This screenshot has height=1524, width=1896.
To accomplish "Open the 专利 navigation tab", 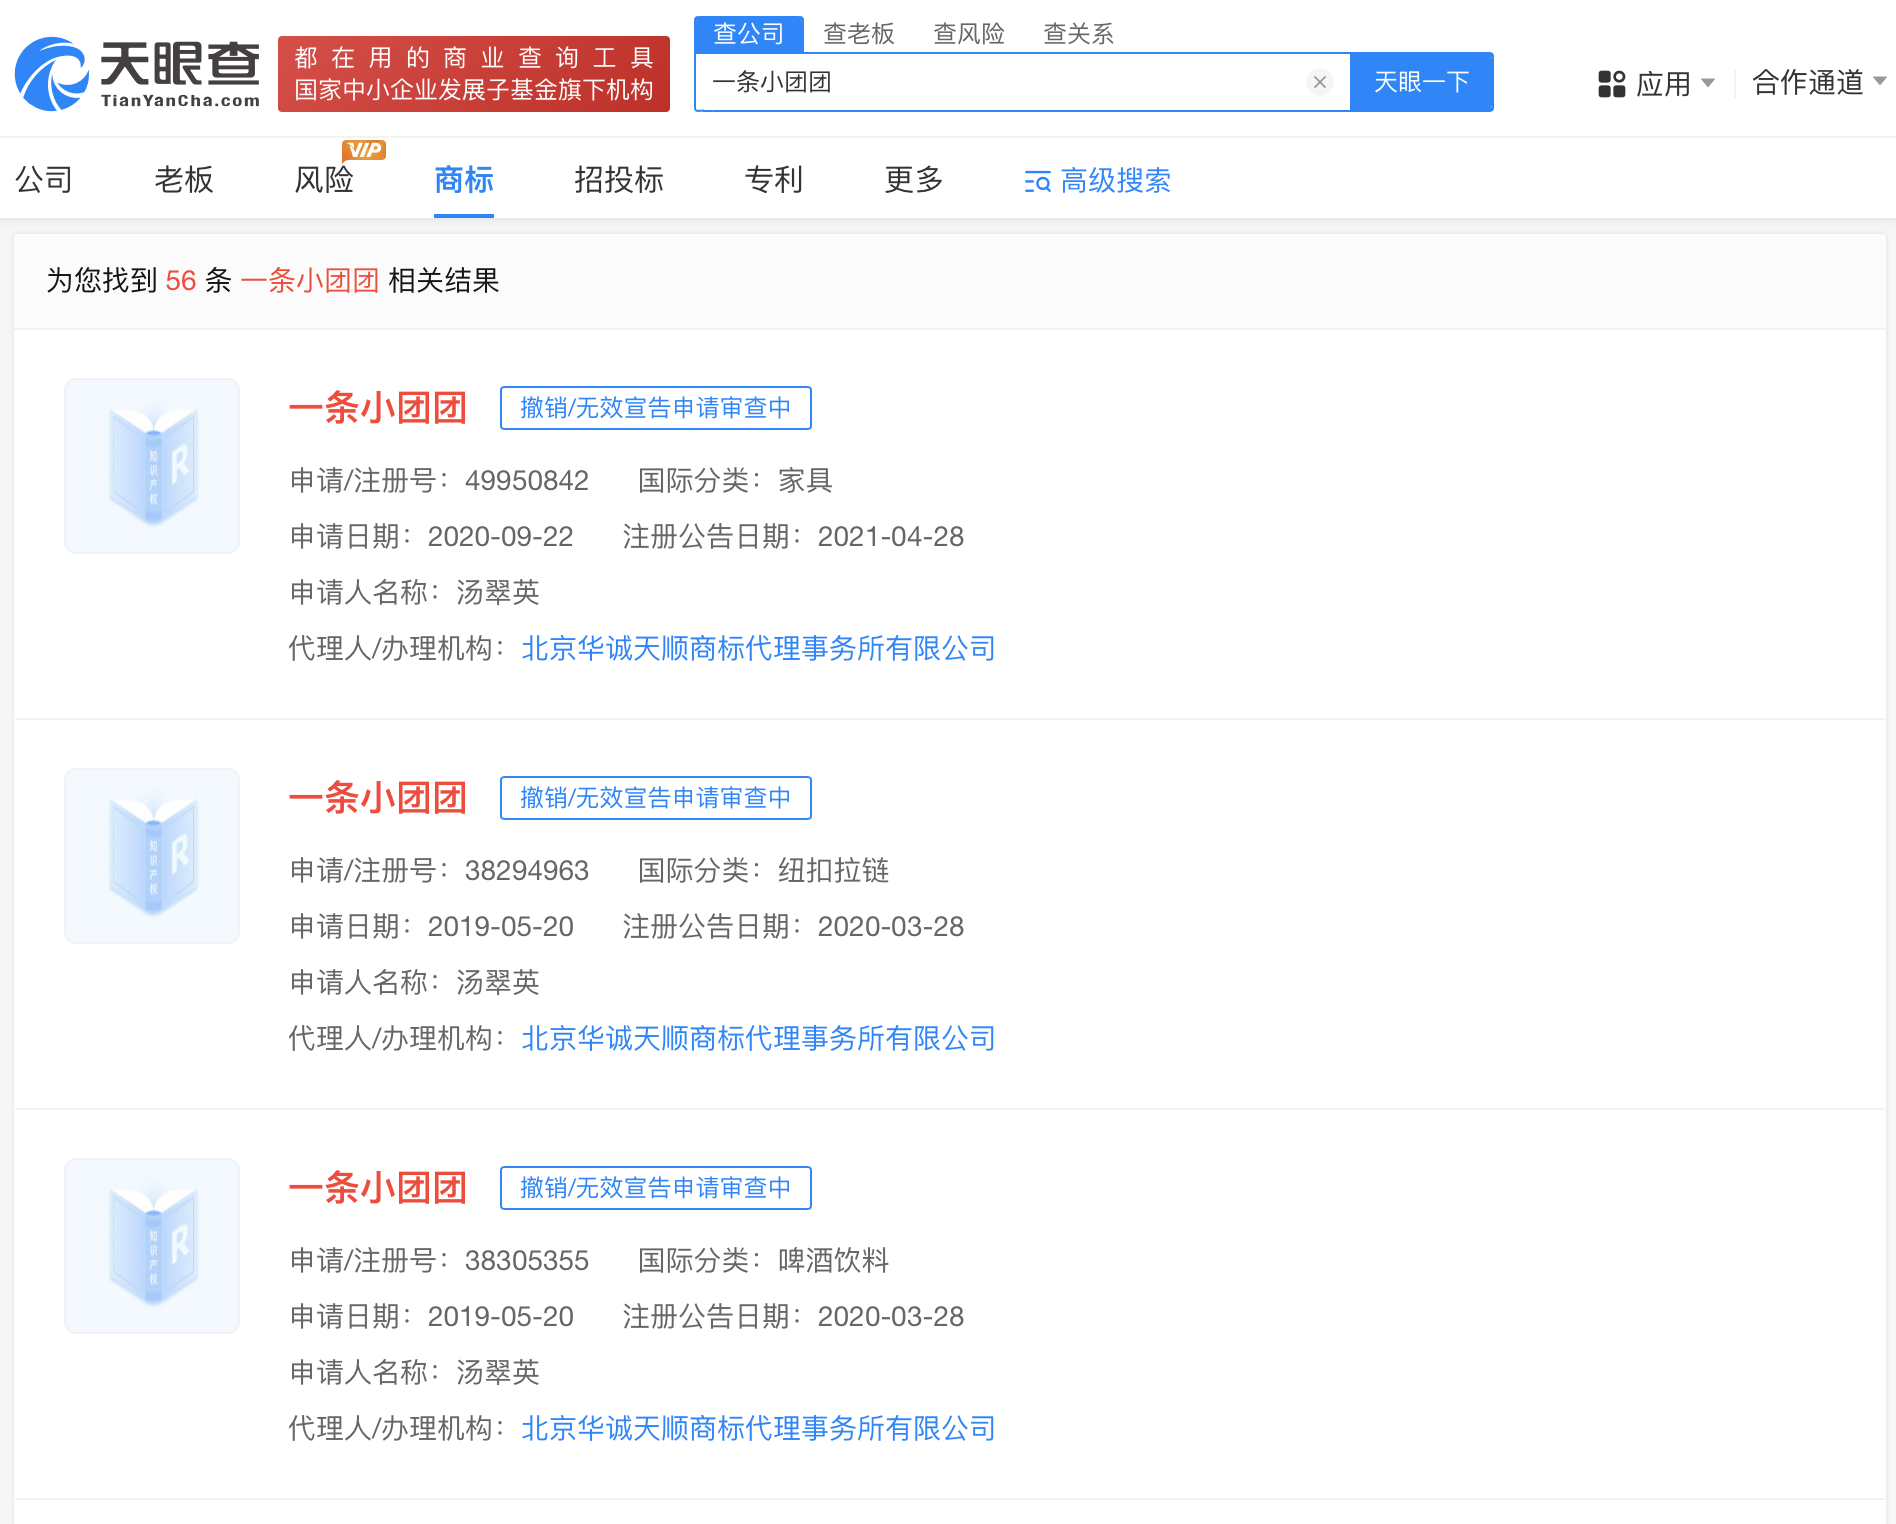I will pyautogui.click(x=774, y=180).
